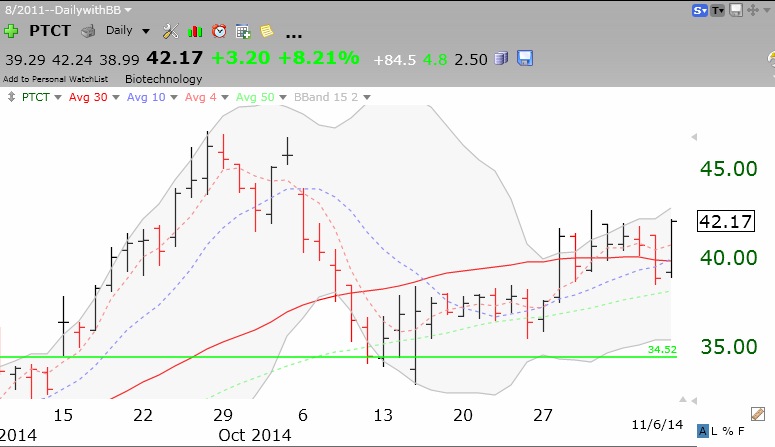
Task: Switch to log scale with the L button
Action: coord(714,431)
